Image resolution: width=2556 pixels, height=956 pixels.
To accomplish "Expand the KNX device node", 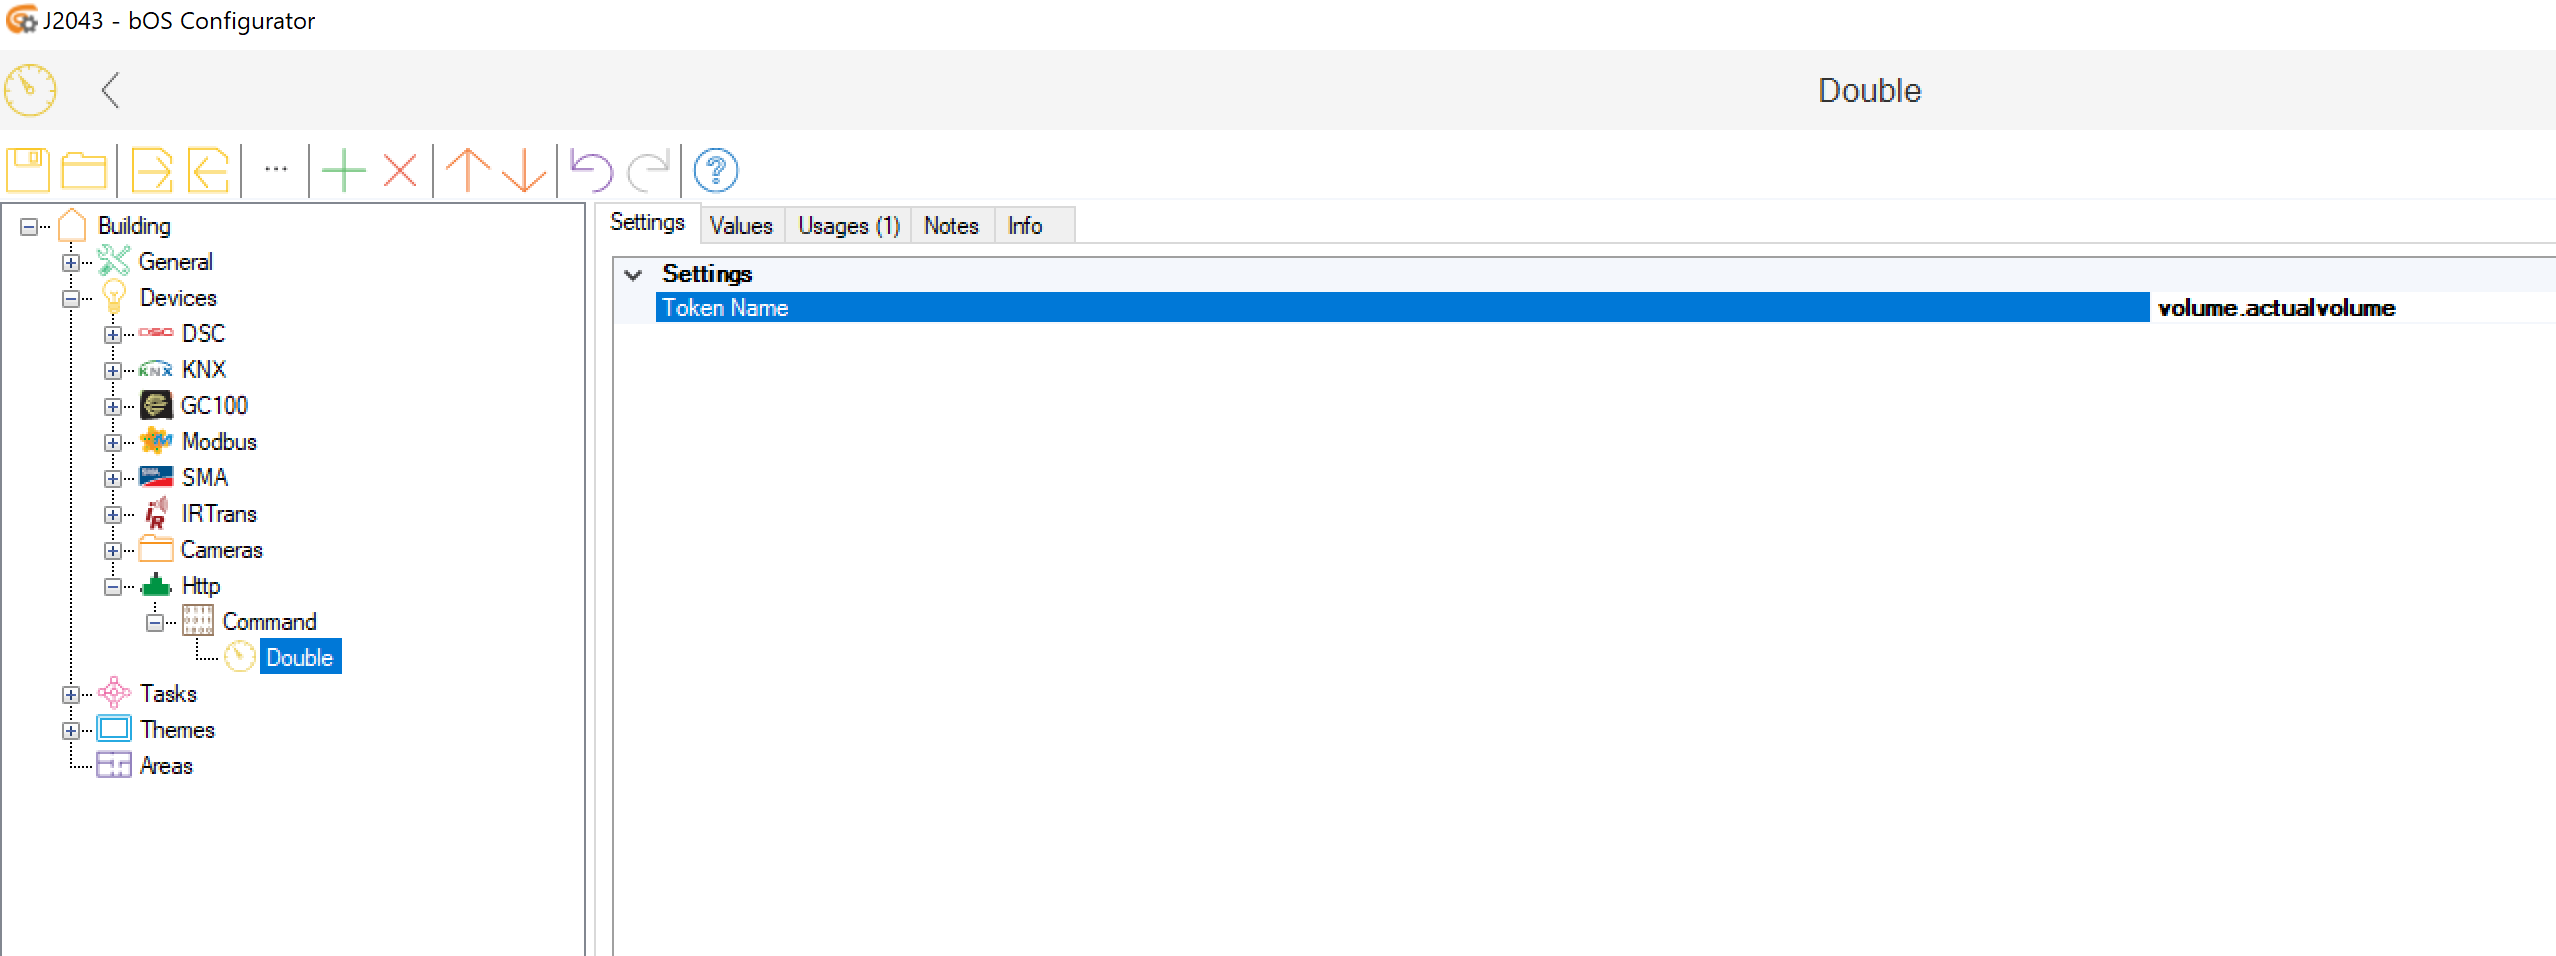I will [112, 371].
